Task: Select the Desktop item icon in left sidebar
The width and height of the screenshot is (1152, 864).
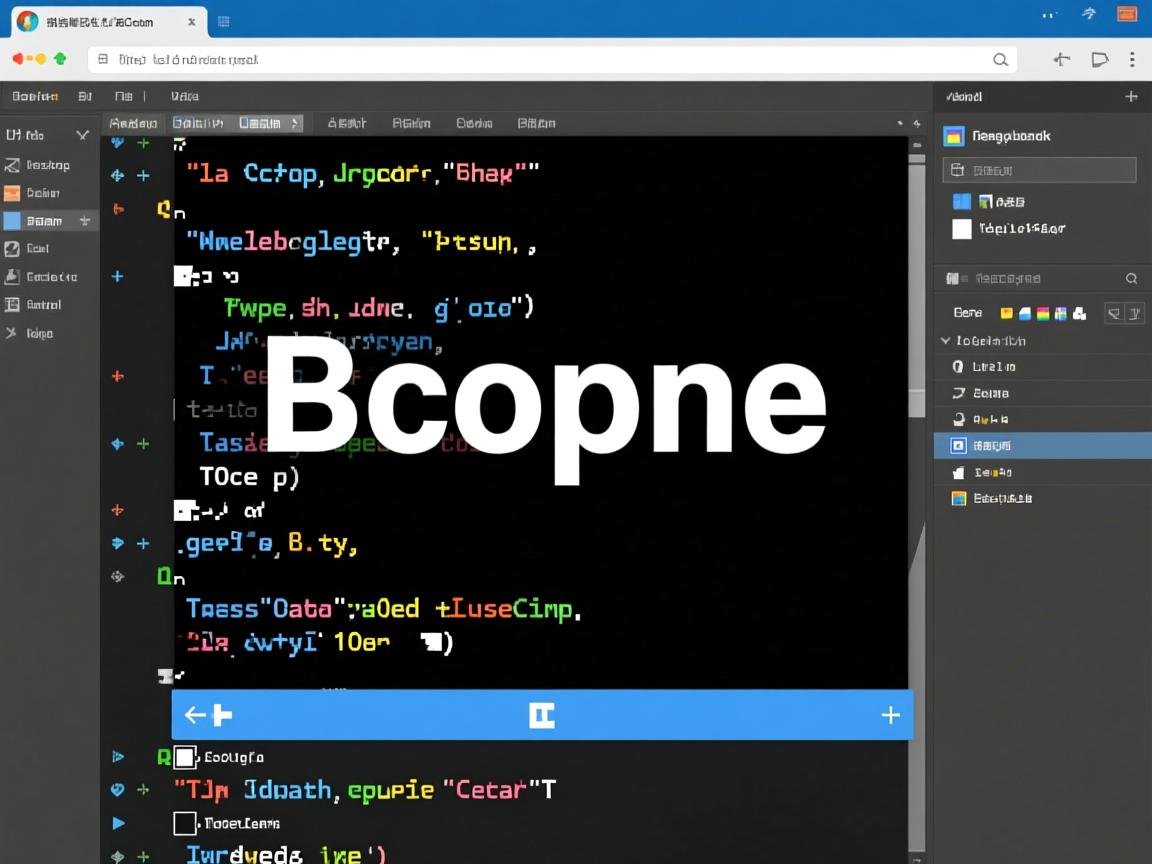Action: tap(12, 165)
